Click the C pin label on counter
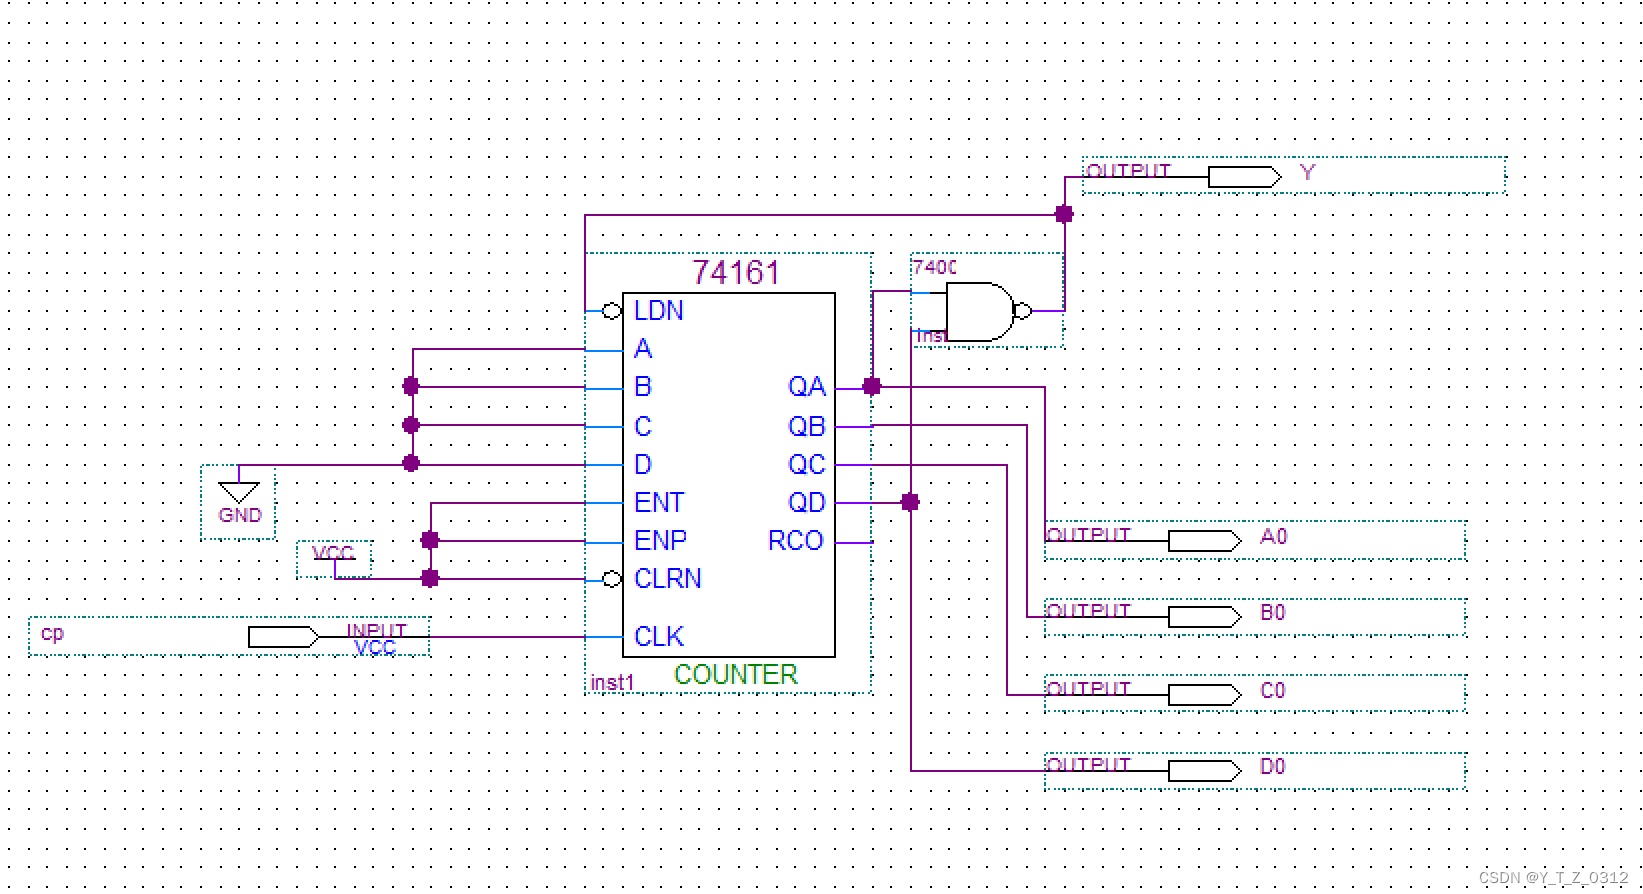The height and width of the screenshot is (894, 1643). click(x=643, y=427)
